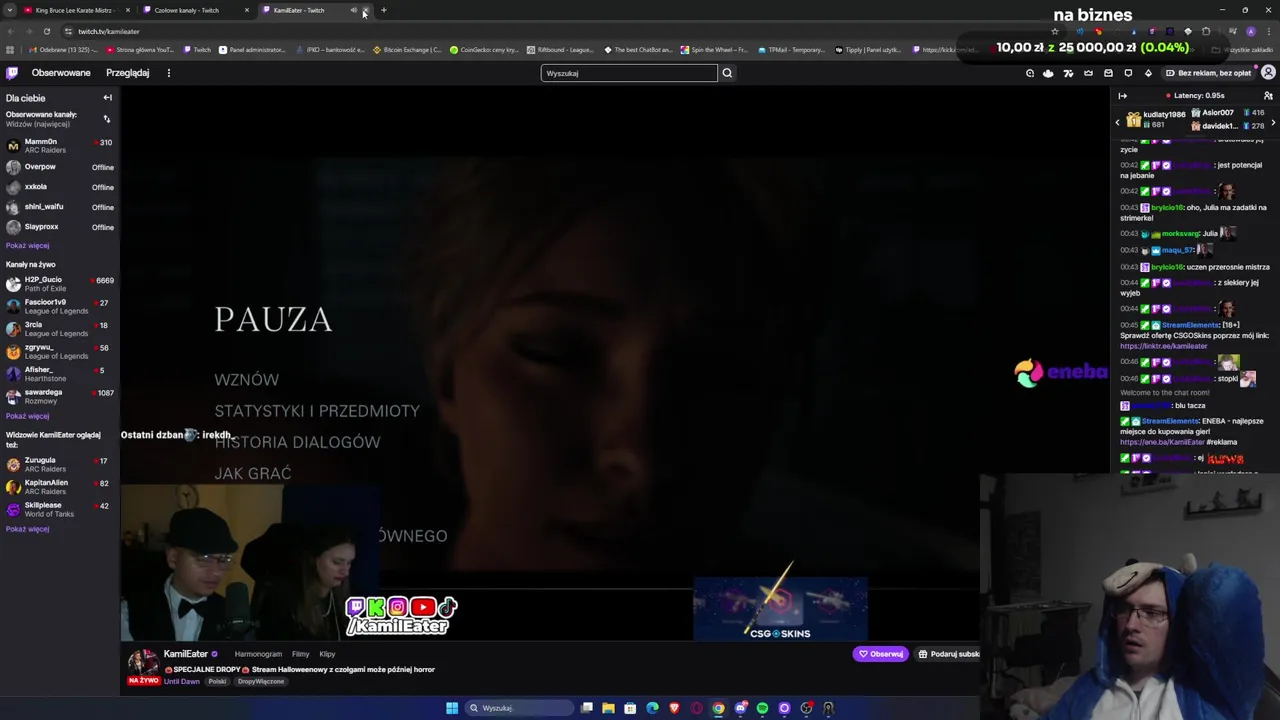The image size is (1280, 720).
Task: Open H2P_Gucio channel in sidebar
Action: [x=60, y=284]
